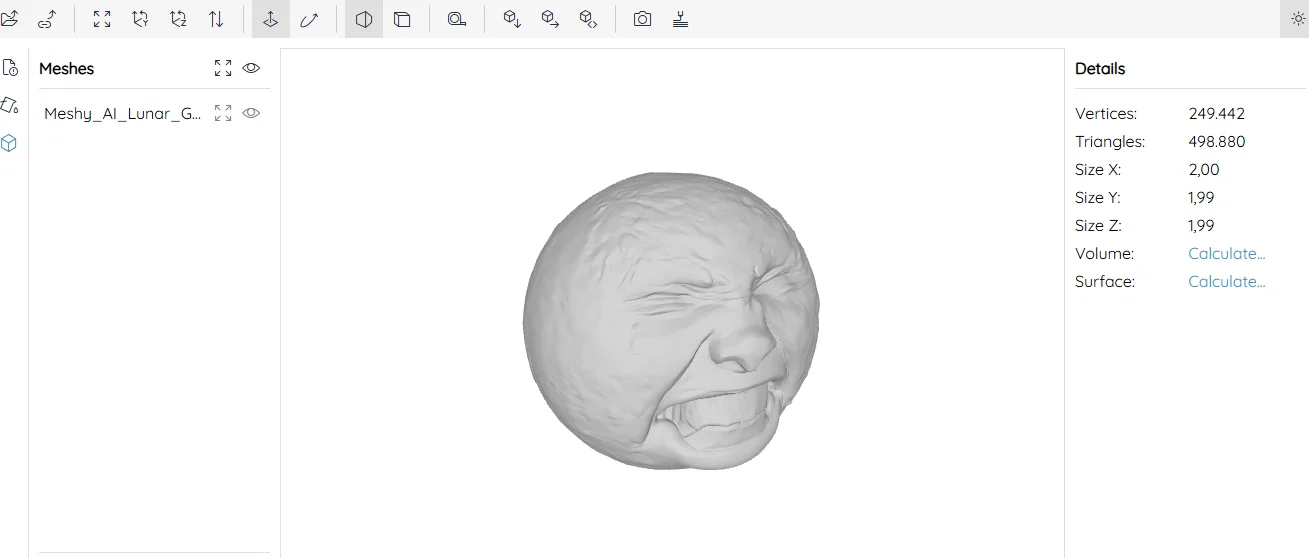Click the Open model from device icon
This screenshot has height=558, width=1309.
(x=10, y=19)
